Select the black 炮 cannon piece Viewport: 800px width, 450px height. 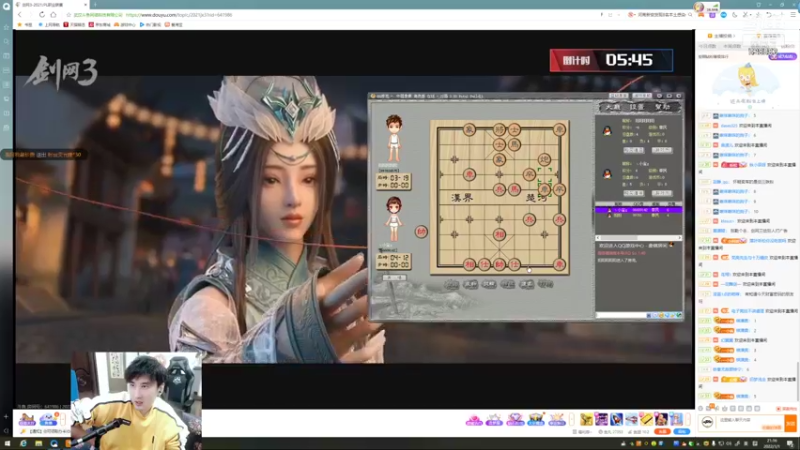544,159
